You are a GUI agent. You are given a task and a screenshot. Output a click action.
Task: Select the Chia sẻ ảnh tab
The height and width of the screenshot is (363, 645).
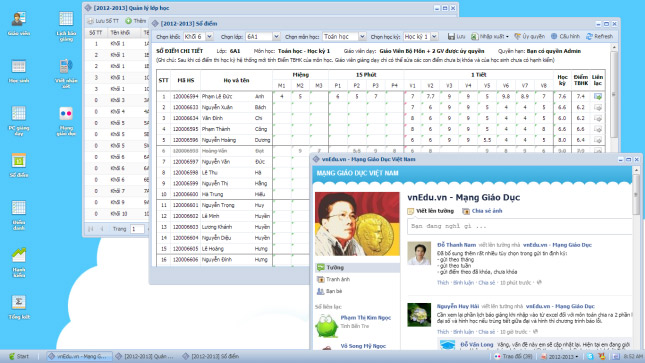click(x=482, y=211)
